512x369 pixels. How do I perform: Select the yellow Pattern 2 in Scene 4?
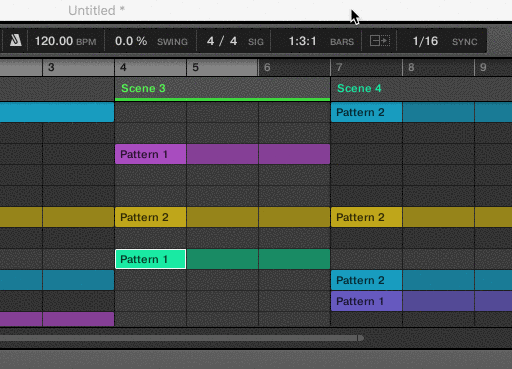(x=421, y=217)
